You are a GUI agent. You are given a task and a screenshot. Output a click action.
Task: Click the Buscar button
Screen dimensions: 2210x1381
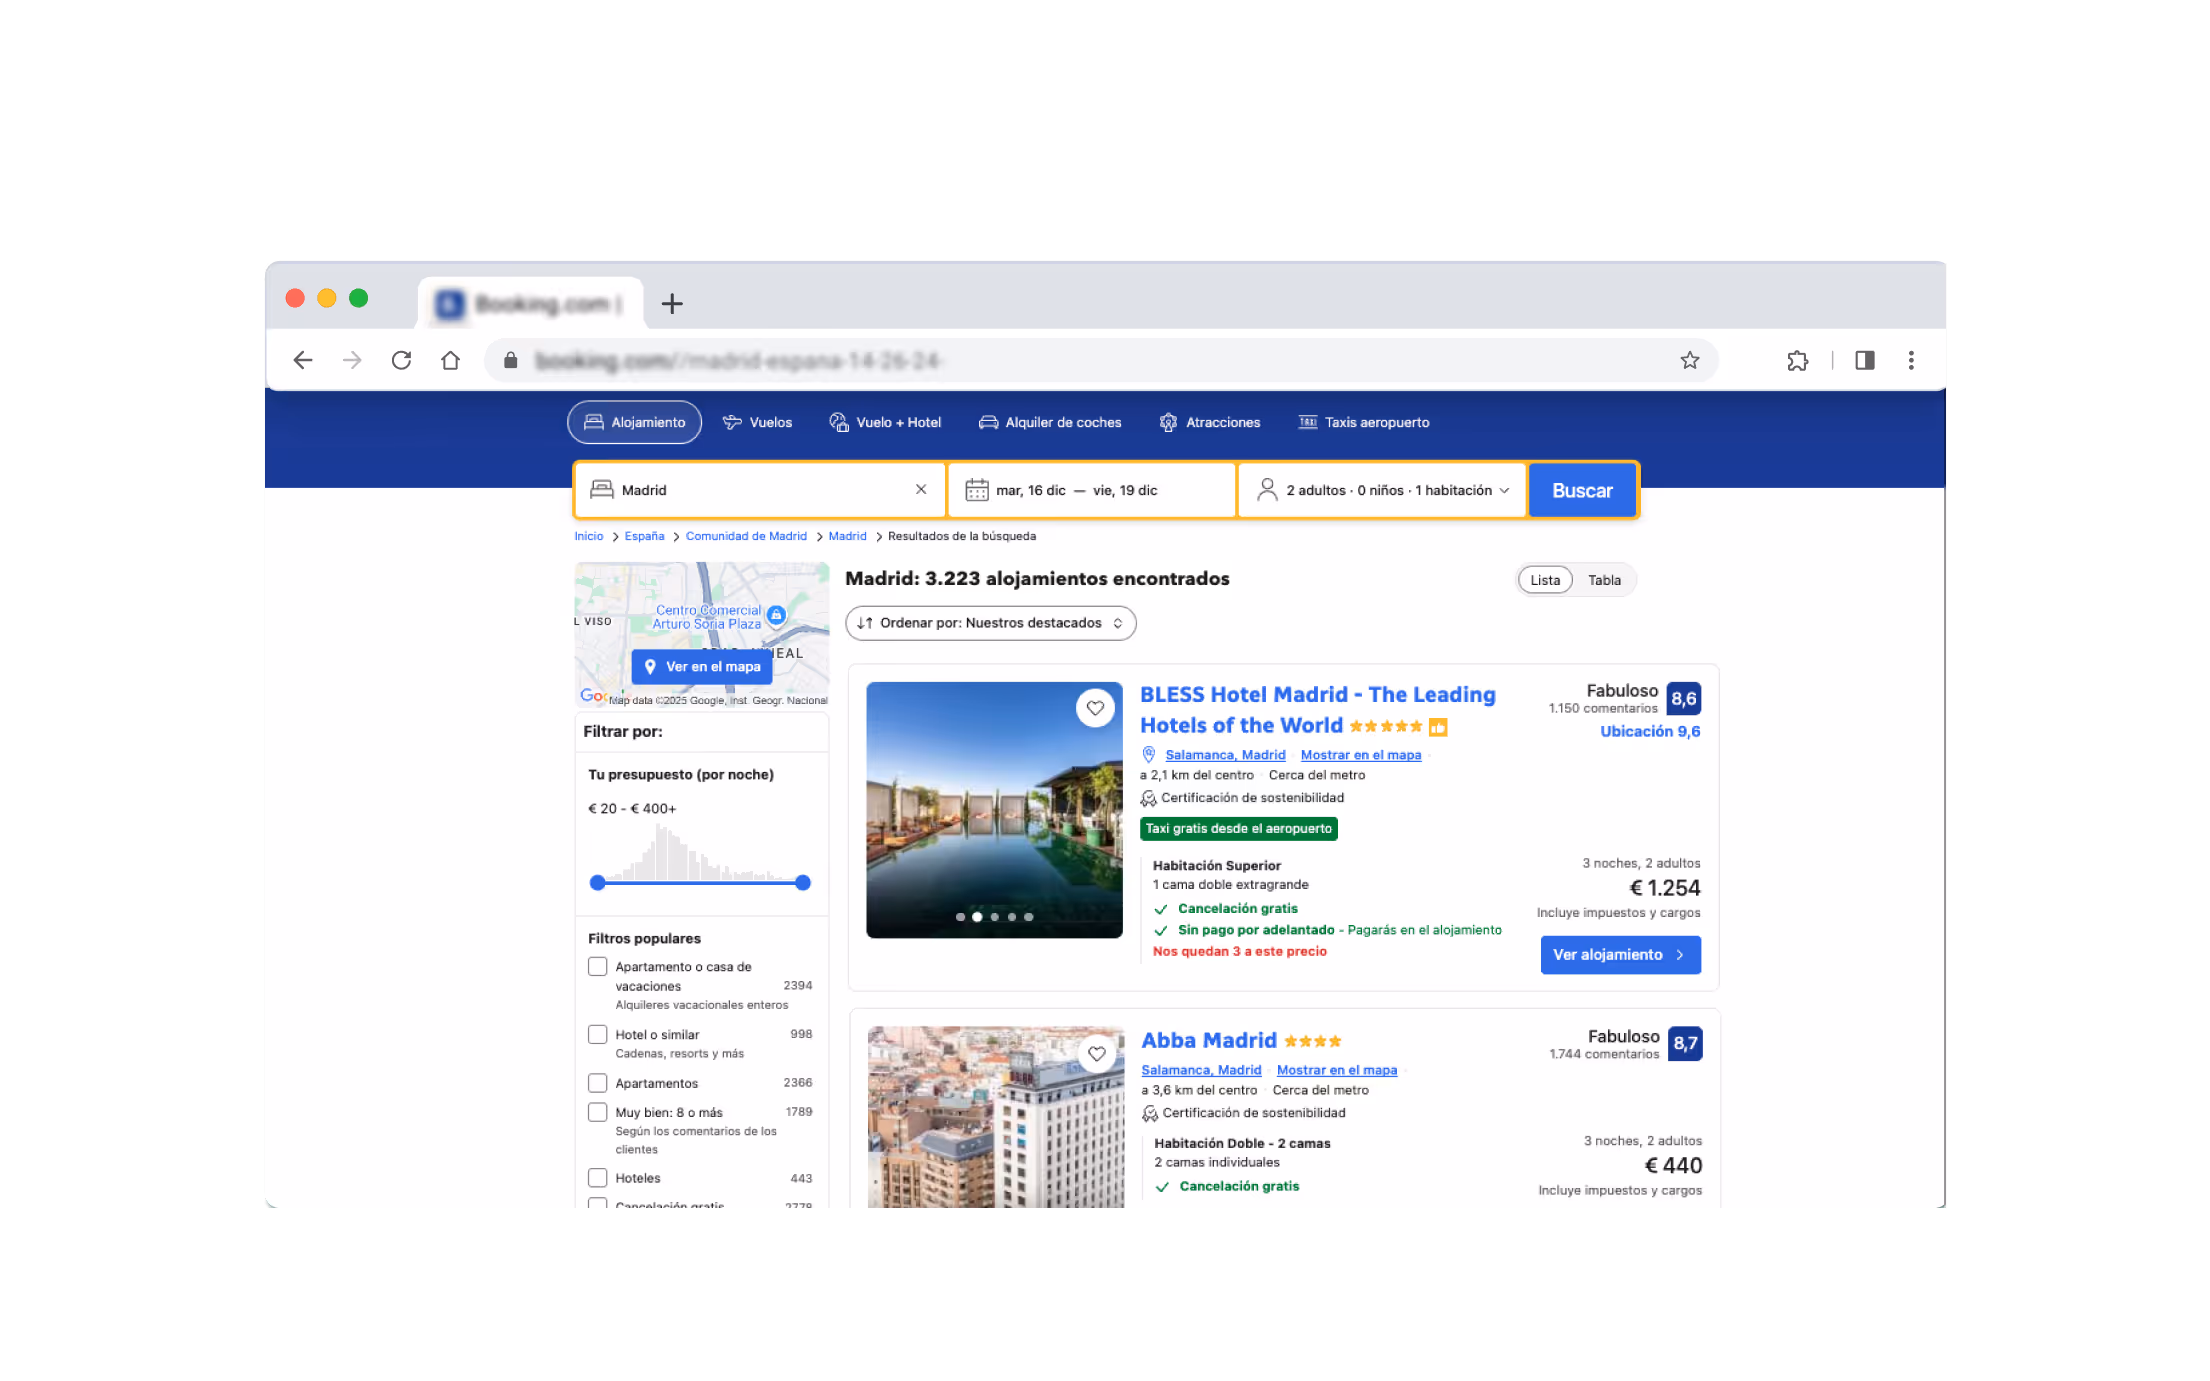coord(1582,490)
